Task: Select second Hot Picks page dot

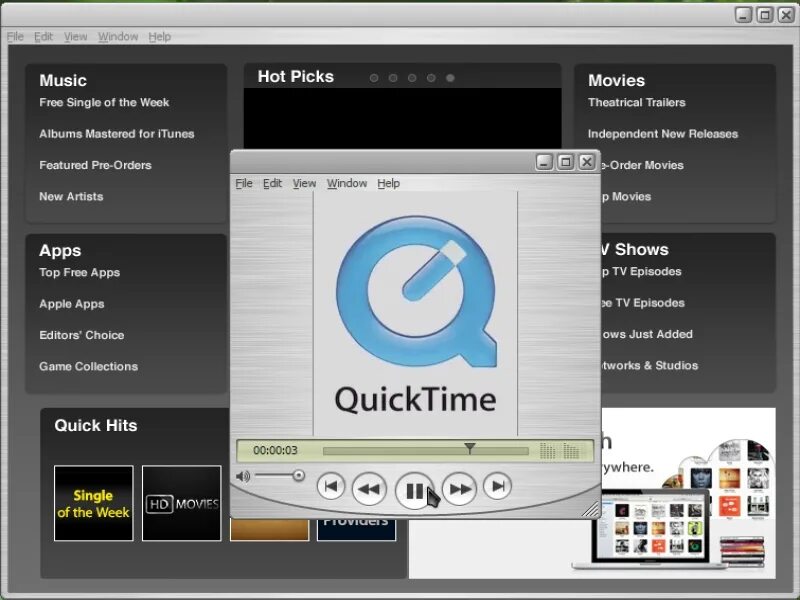Action: point(393,78)
